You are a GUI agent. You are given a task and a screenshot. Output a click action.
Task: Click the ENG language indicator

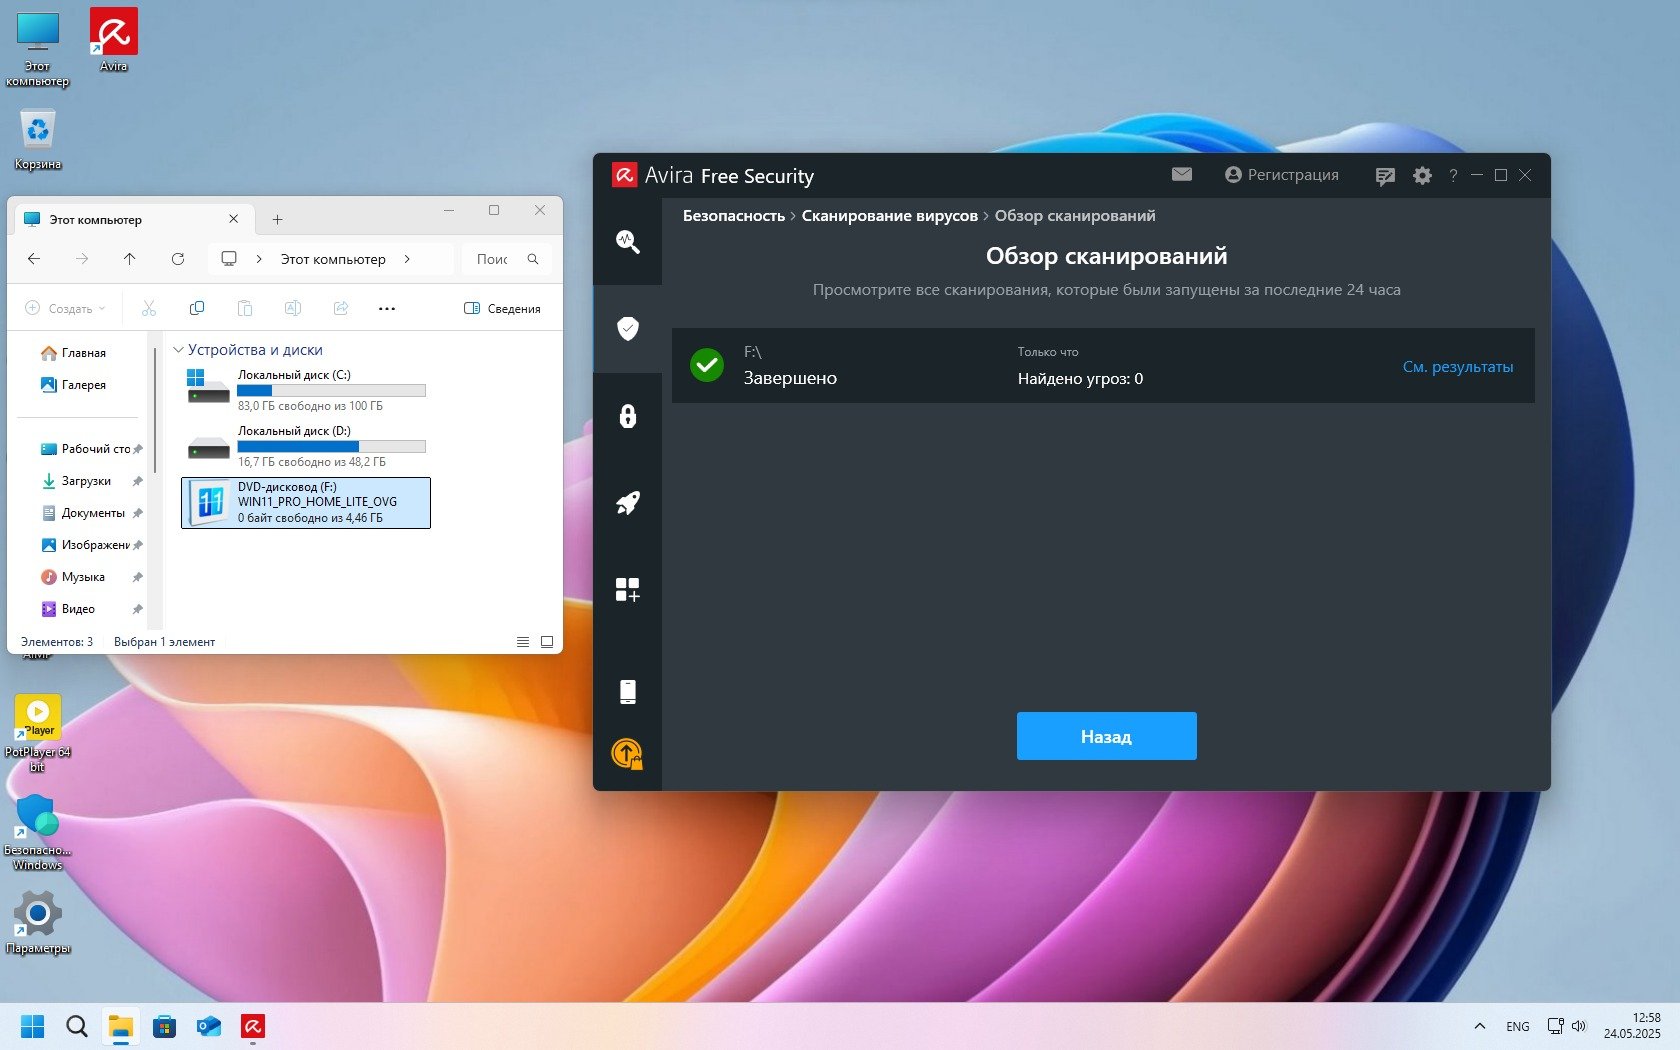coord(1518,1026)
